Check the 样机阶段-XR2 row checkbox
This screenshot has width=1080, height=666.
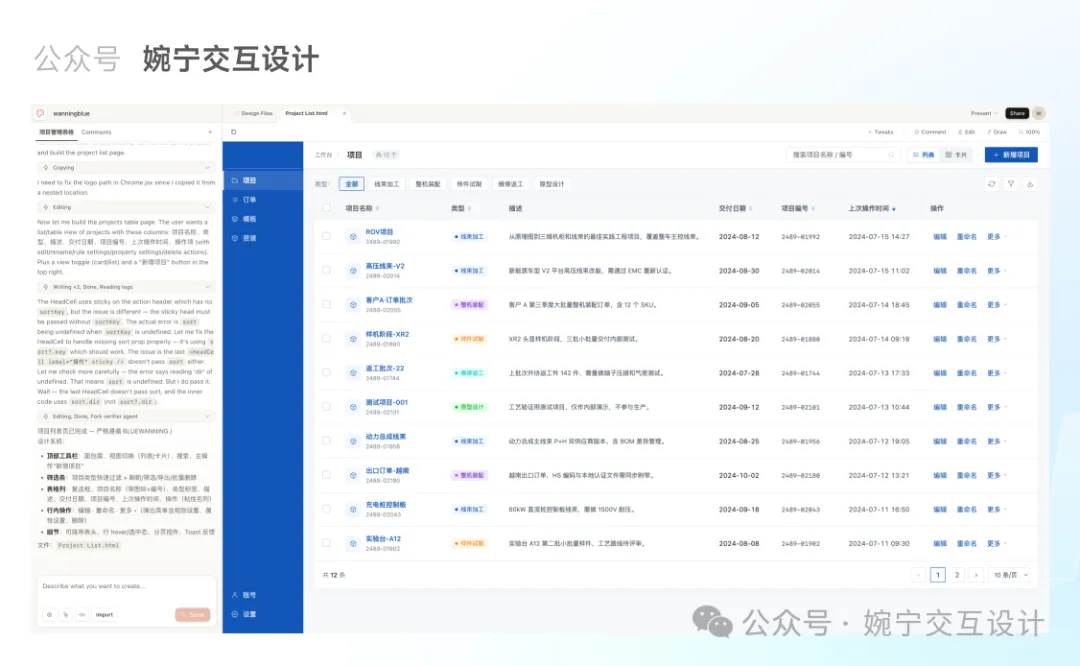point(326,339)
